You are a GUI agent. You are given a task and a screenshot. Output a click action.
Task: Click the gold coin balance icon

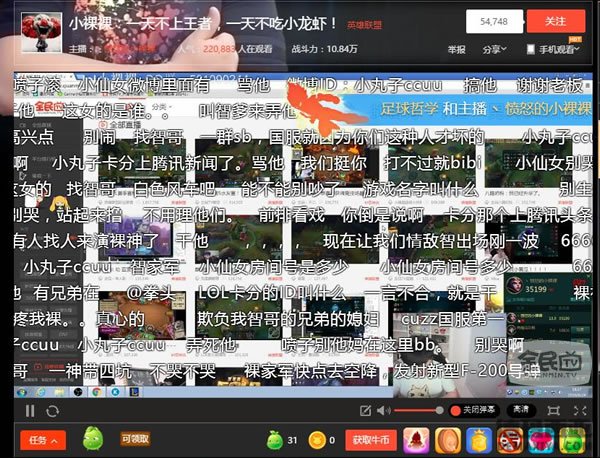pyautogui.click(x=317, y=440)
